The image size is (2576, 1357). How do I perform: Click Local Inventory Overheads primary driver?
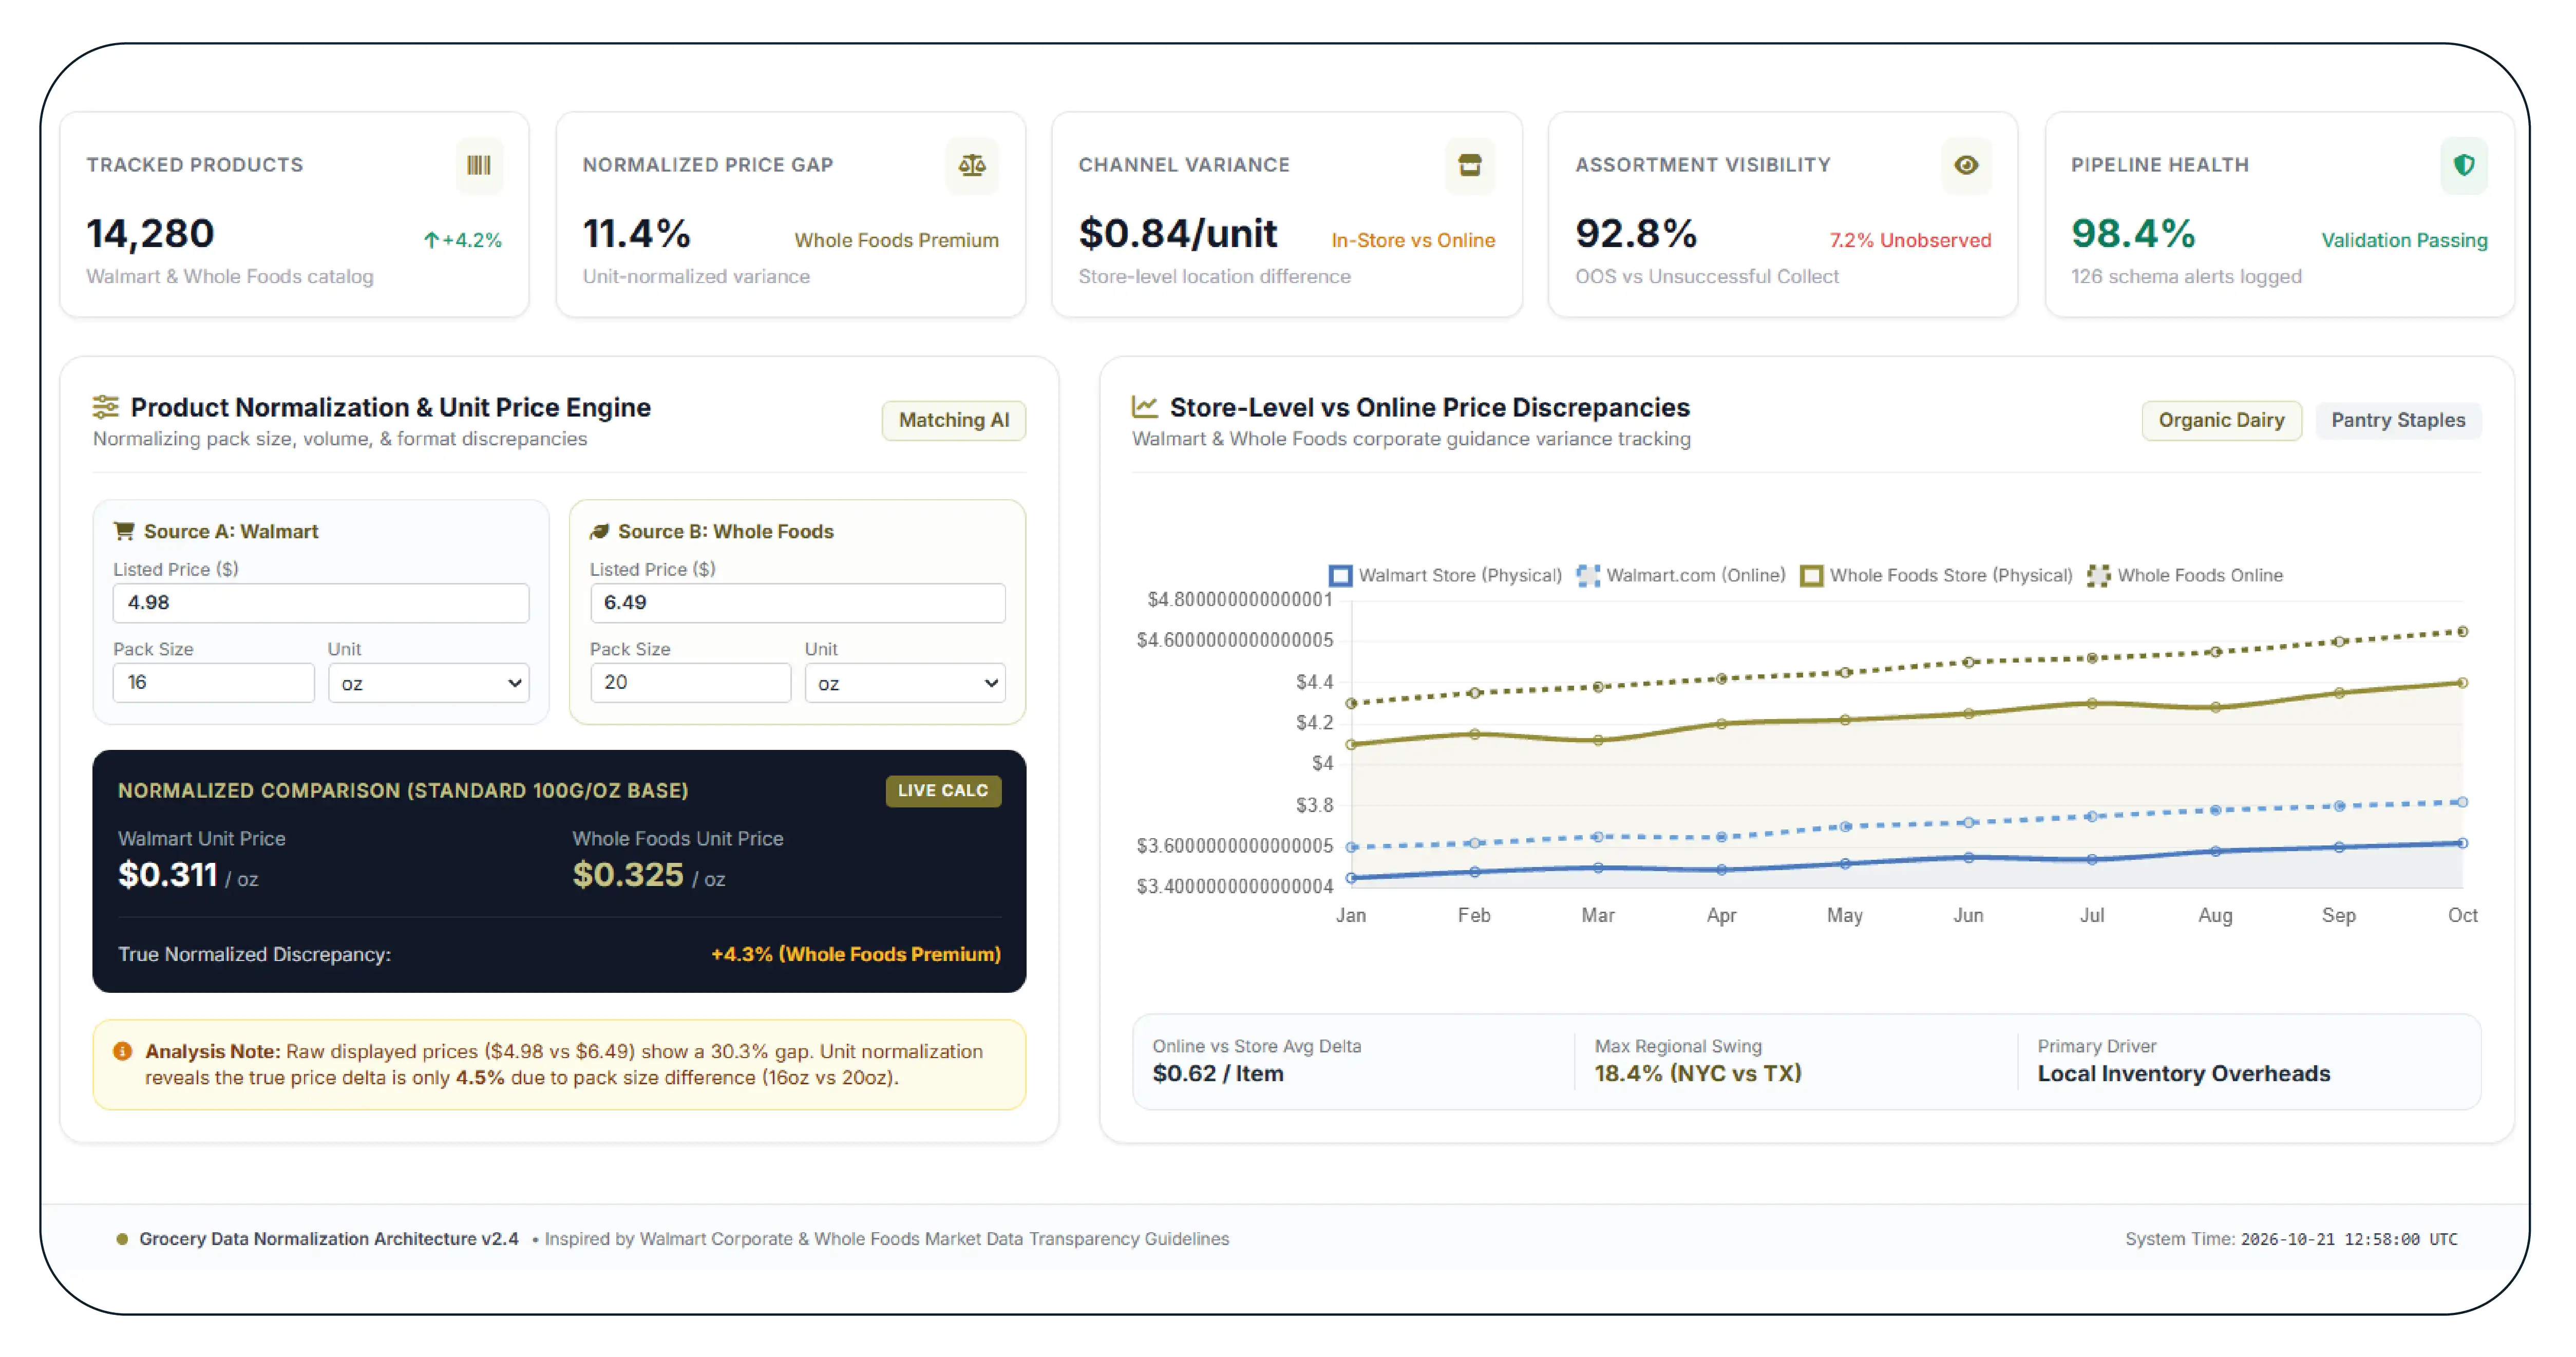(x=2183, y=1074)
